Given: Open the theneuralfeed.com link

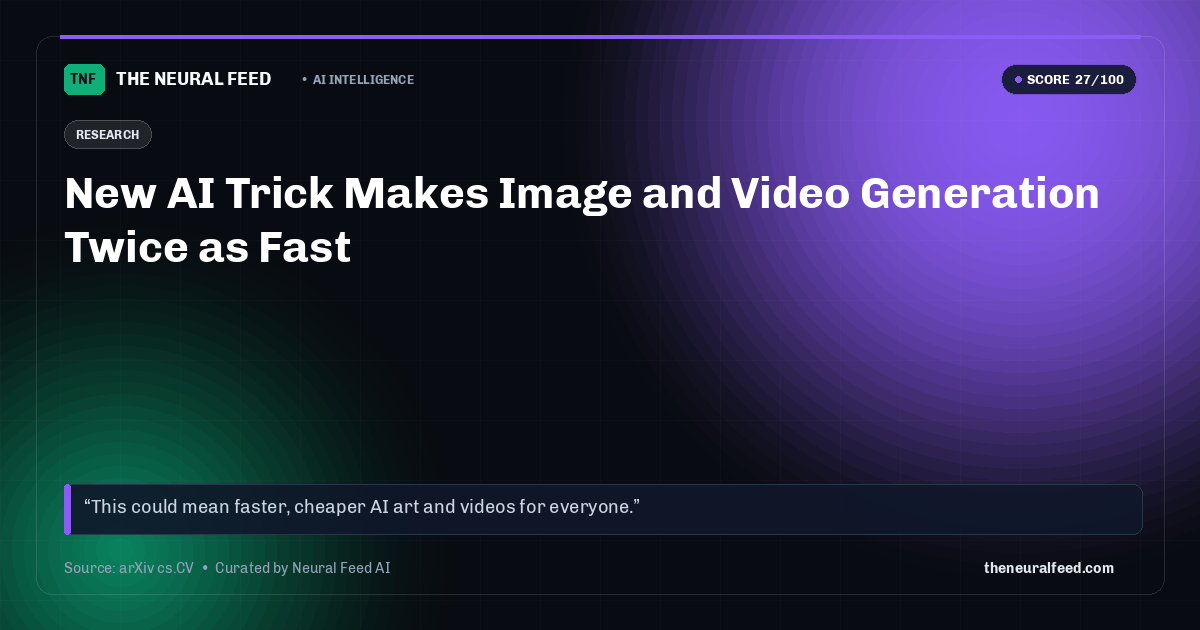Looking at the screenshot, I should [1048, 568].
